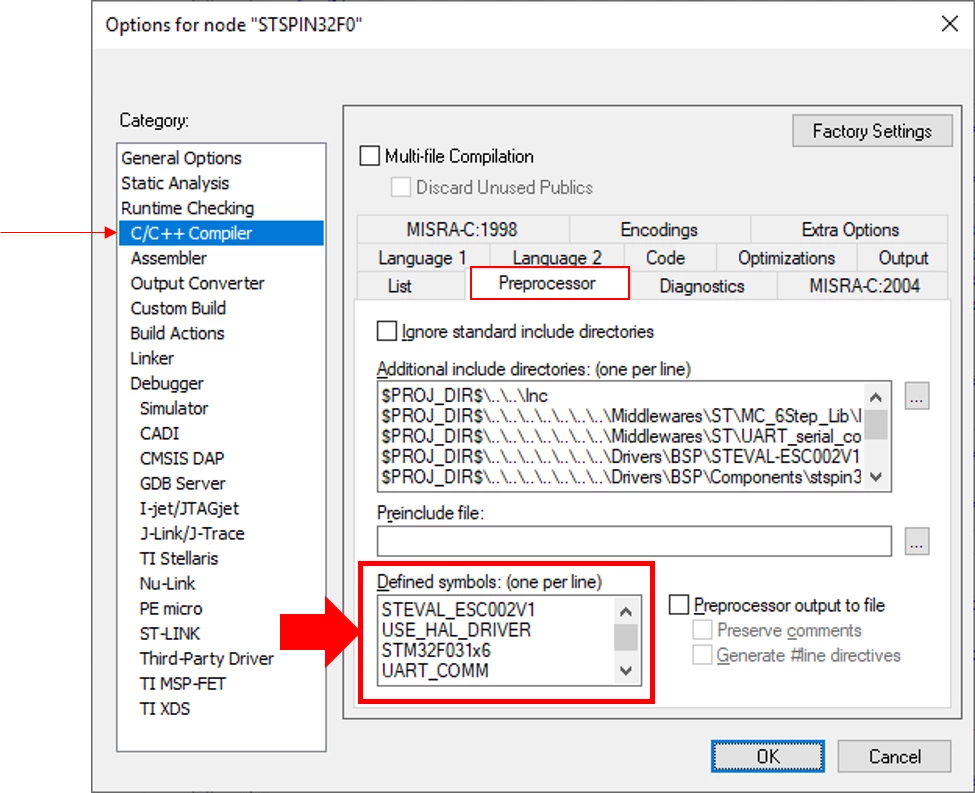The image size is (975, 793).
Task: Click the STM32F031x6 defined symbol
Action: 436,651
